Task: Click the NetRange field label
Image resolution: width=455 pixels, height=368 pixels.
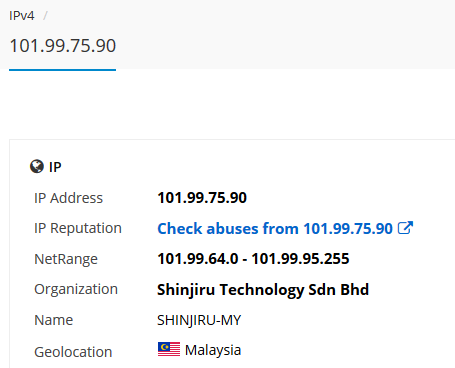Action: pyautogui.click(x=66, y=259)
